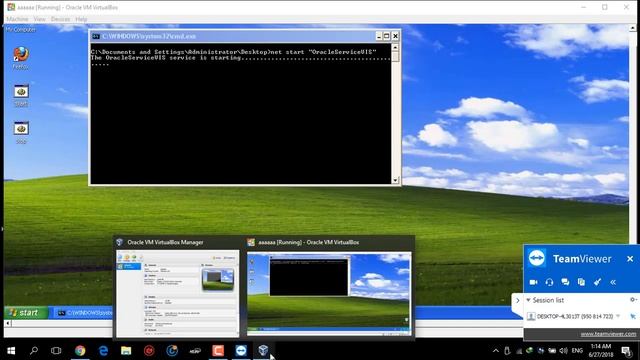Activate cmd.exe taskbar button in XP
This screenshot has height=360, width=640.
click(84, 313)
